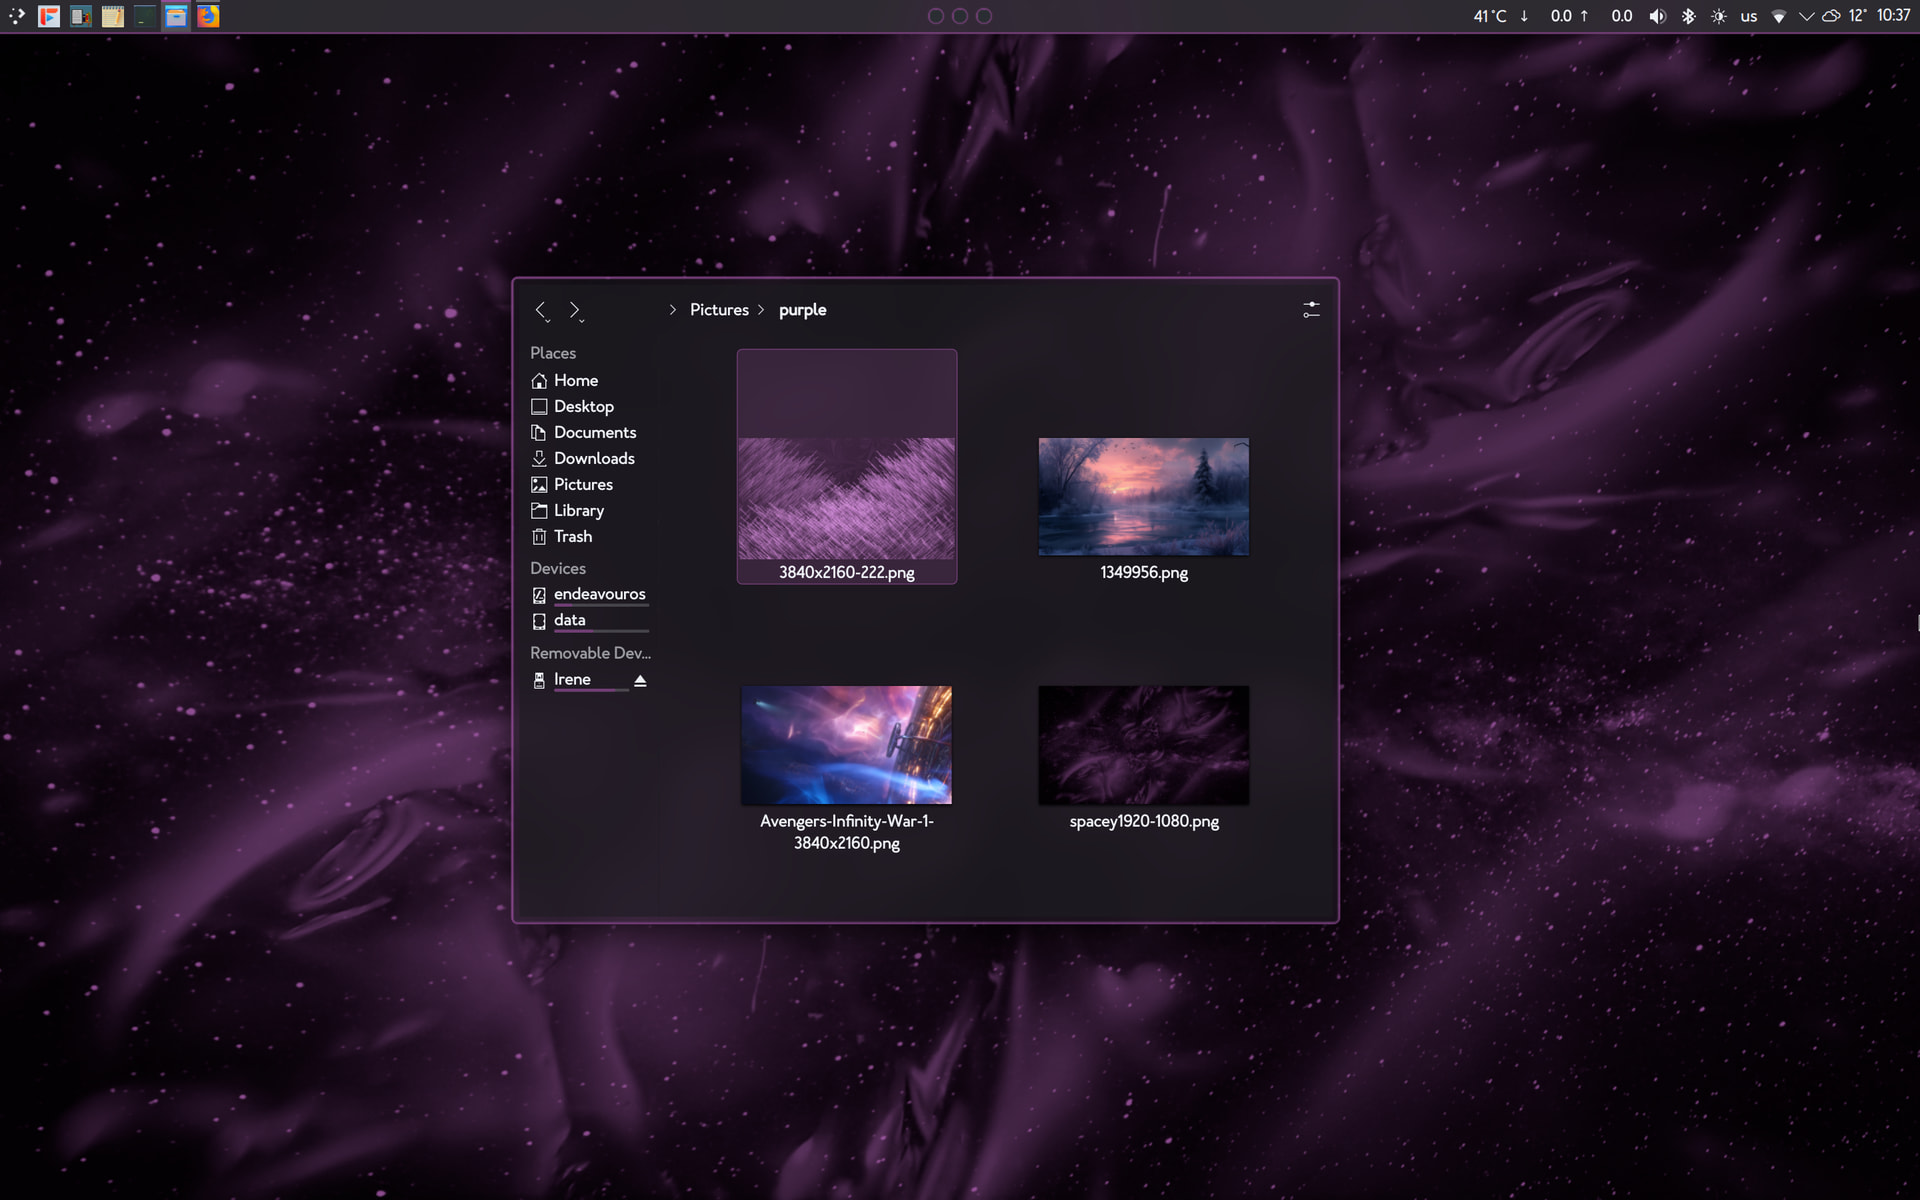The height and width of the screenshot is (1200, 1920).
Task: Go back using the left arrow
Action: point(540,310)
